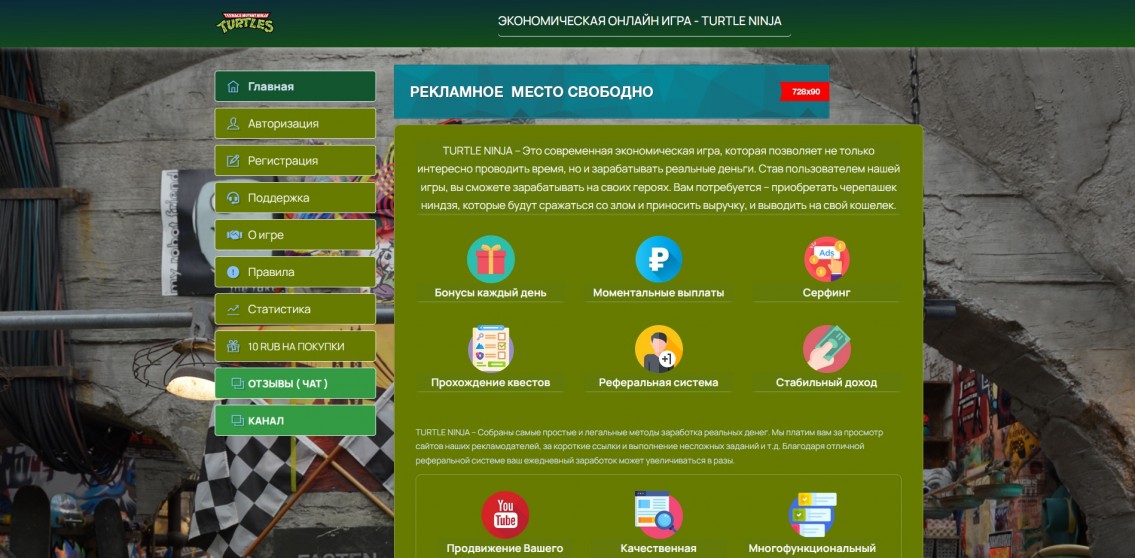This screenshot has height=558, width=1135.
Task: Click the blue ruble payouts icon
Action: click(x=658, y=259)
